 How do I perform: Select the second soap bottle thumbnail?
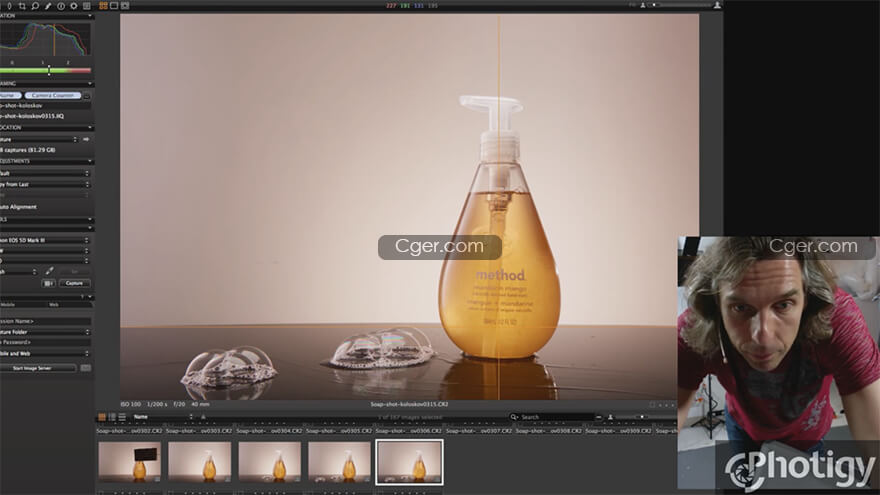199,462
